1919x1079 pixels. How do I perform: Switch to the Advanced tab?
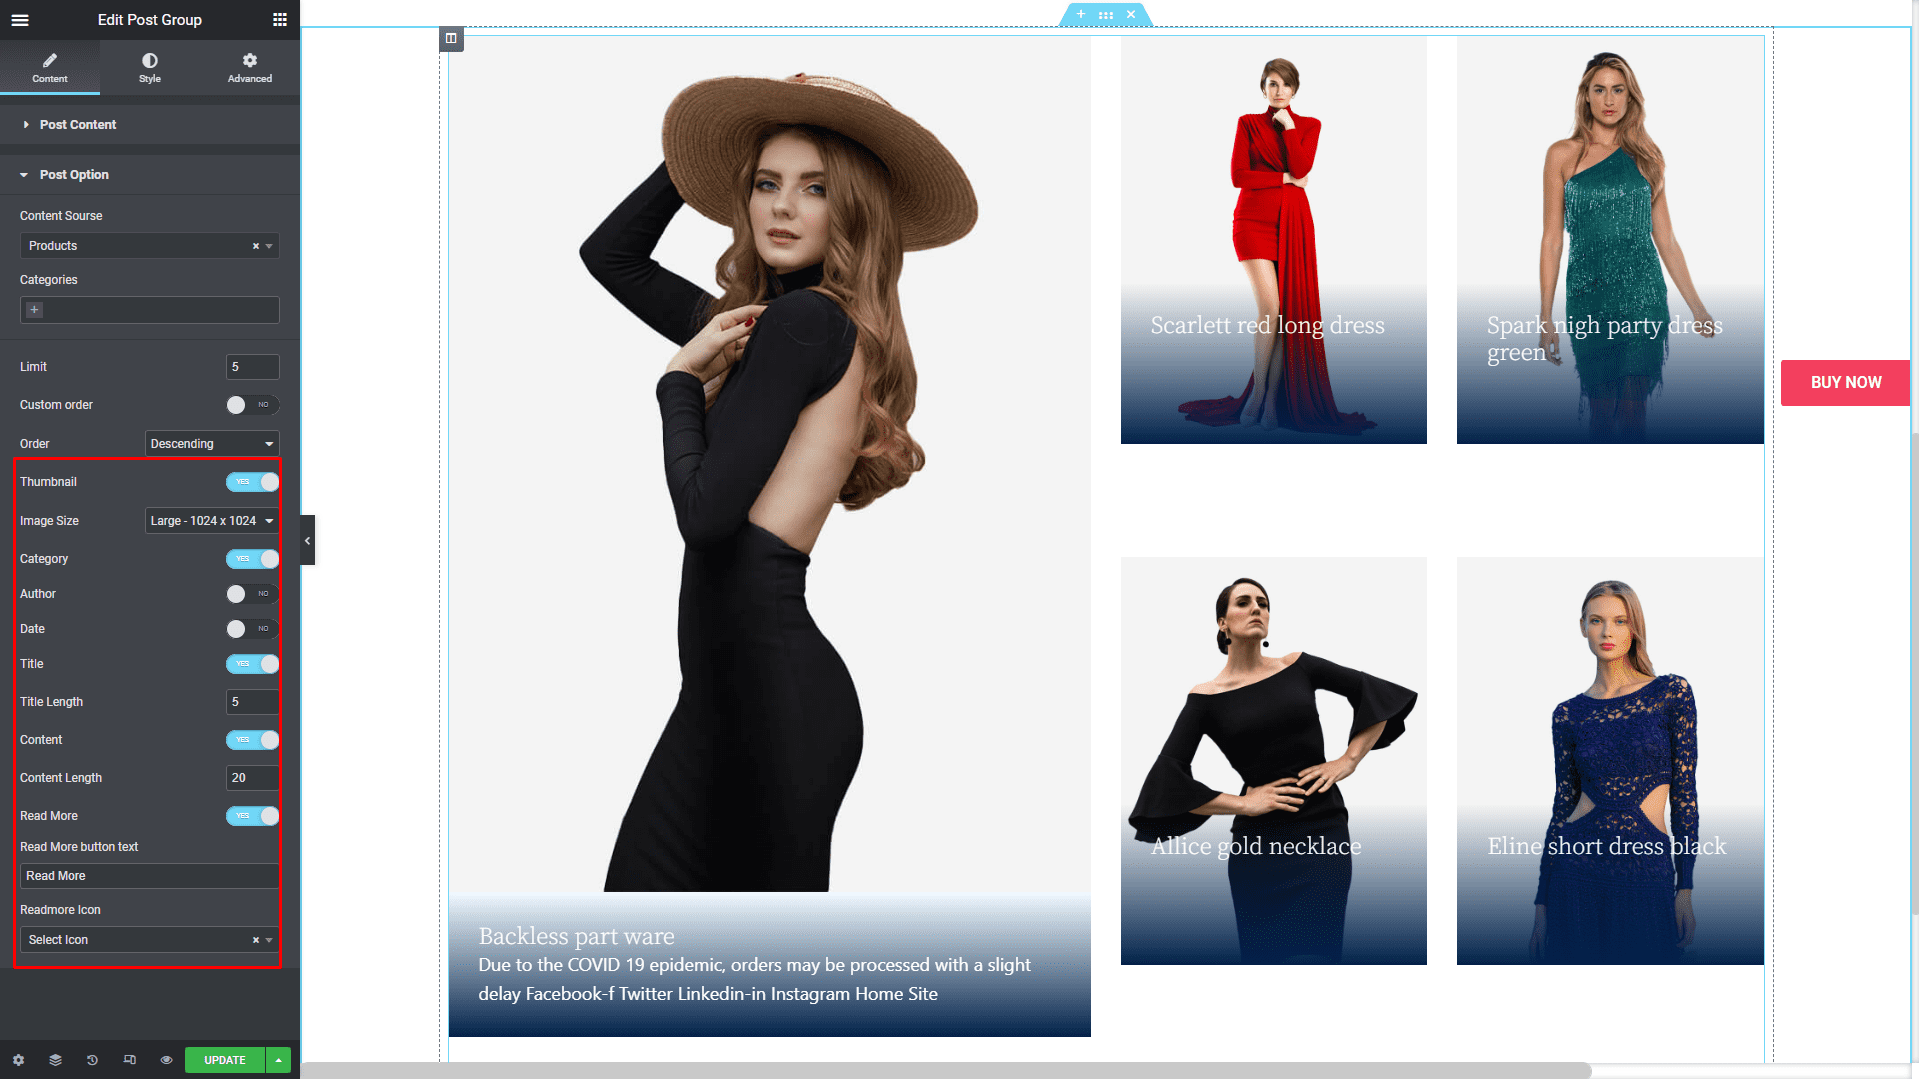click(x=250, y=67)
